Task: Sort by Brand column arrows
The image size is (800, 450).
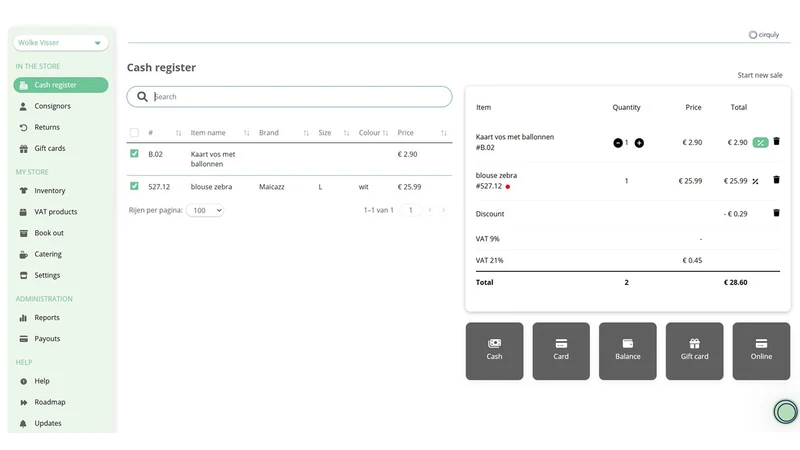Action: pos(306,133)
